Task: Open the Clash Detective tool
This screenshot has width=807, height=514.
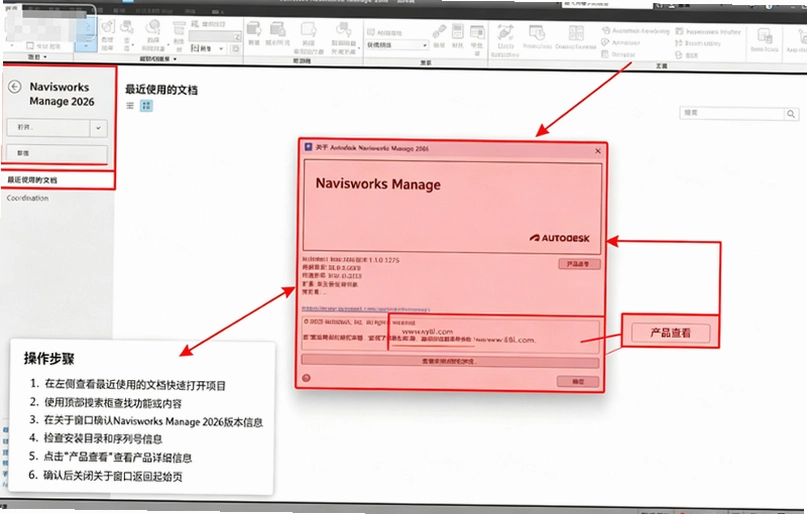Action: pos(505,41)
